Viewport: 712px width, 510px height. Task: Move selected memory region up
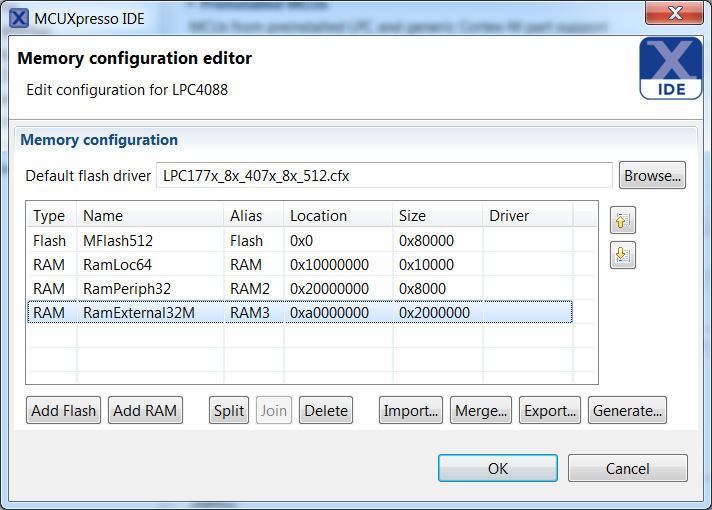pyautogui.click(x=623, y=220)
